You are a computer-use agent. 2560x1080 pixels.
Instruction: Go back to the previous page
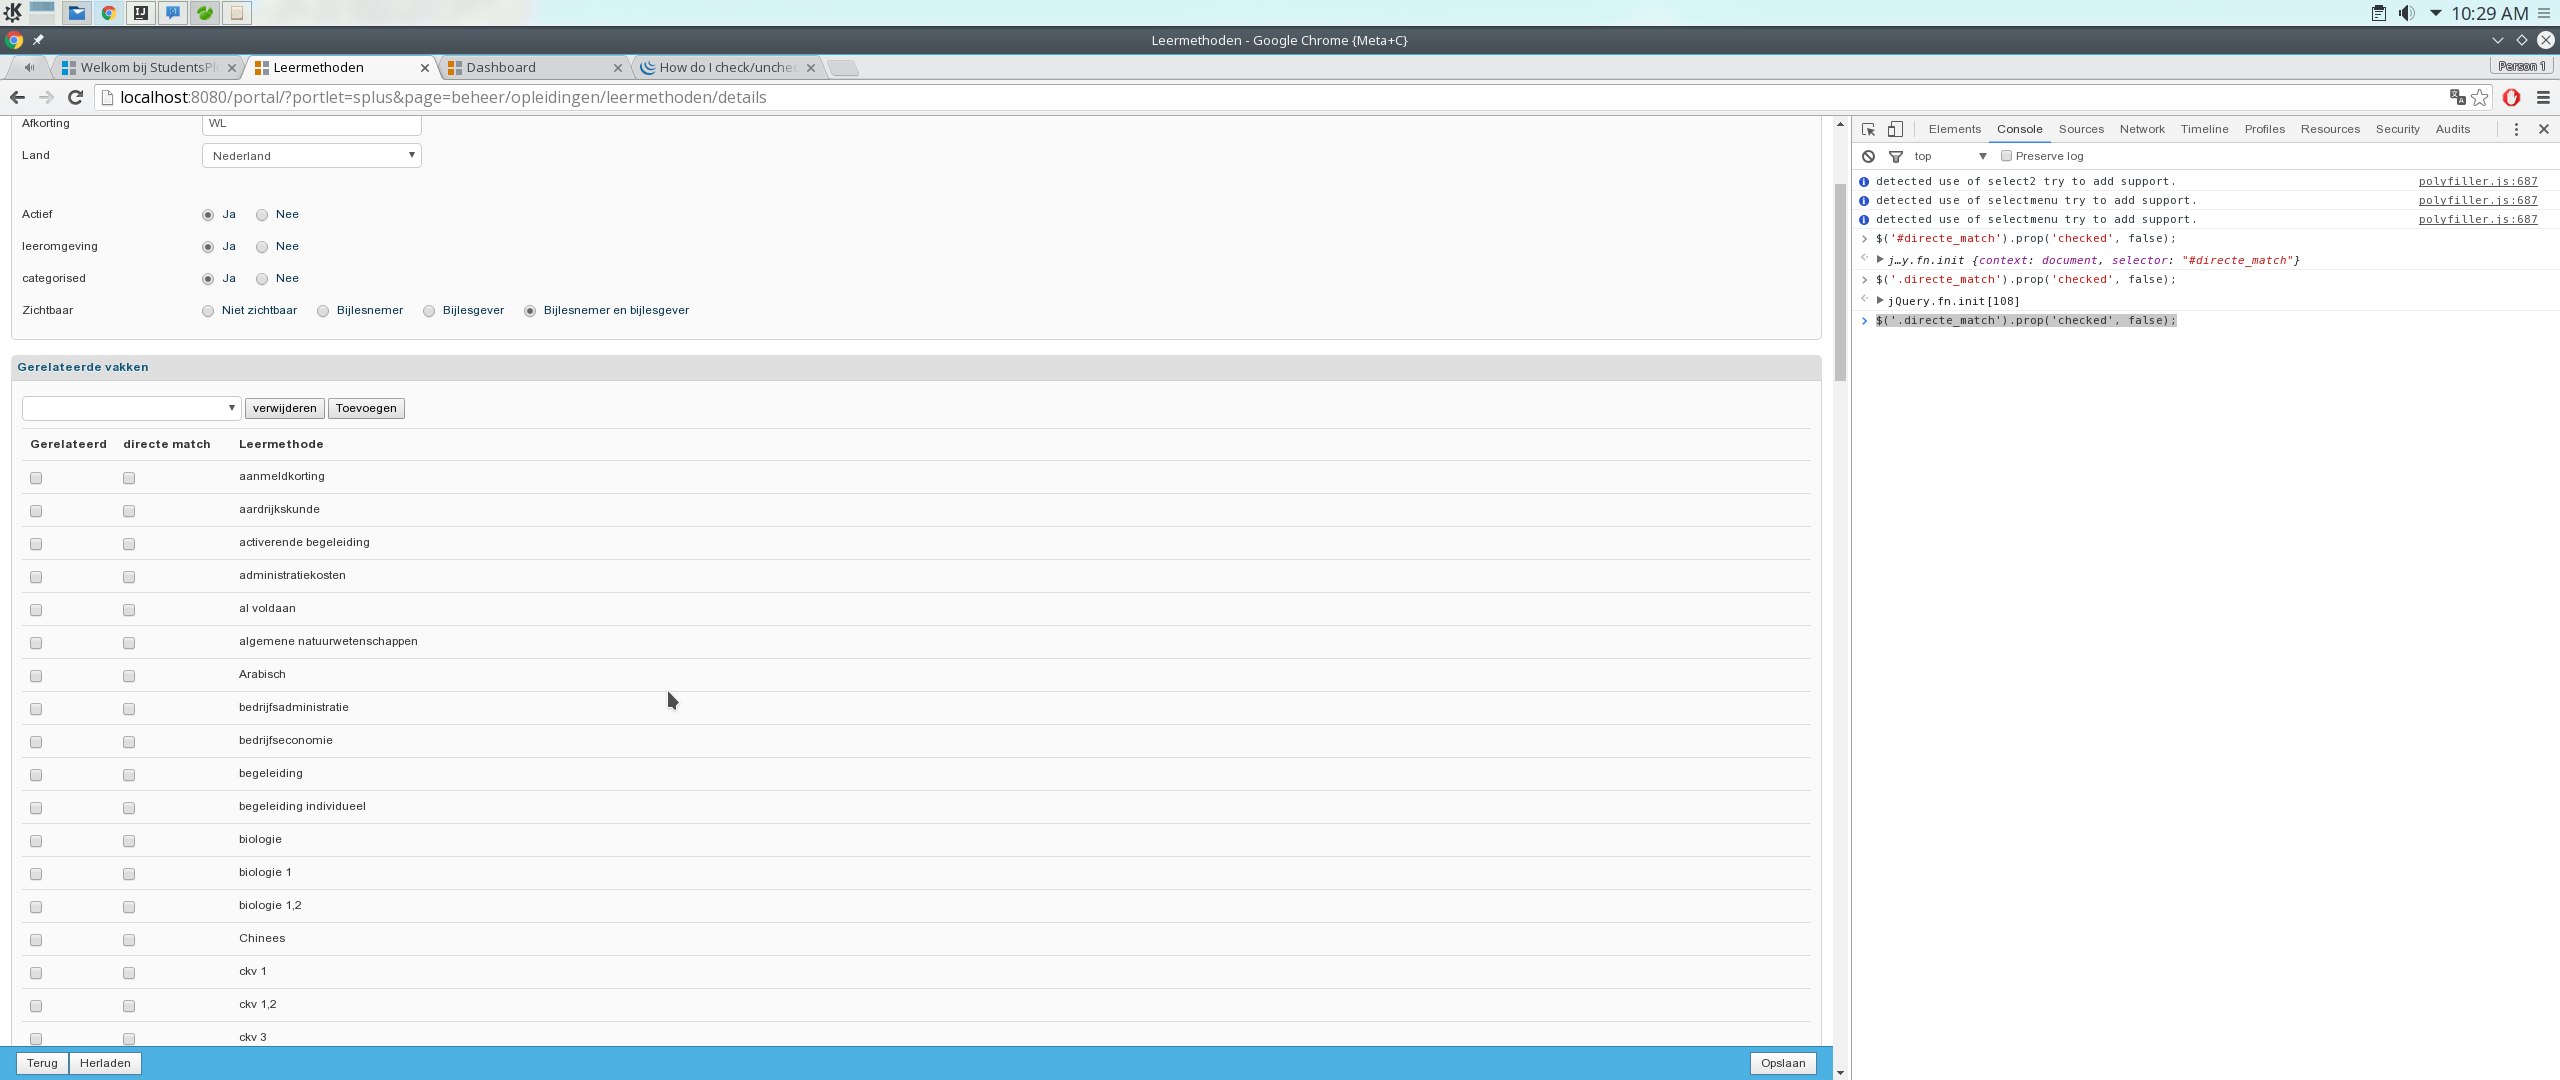point(17,97)
